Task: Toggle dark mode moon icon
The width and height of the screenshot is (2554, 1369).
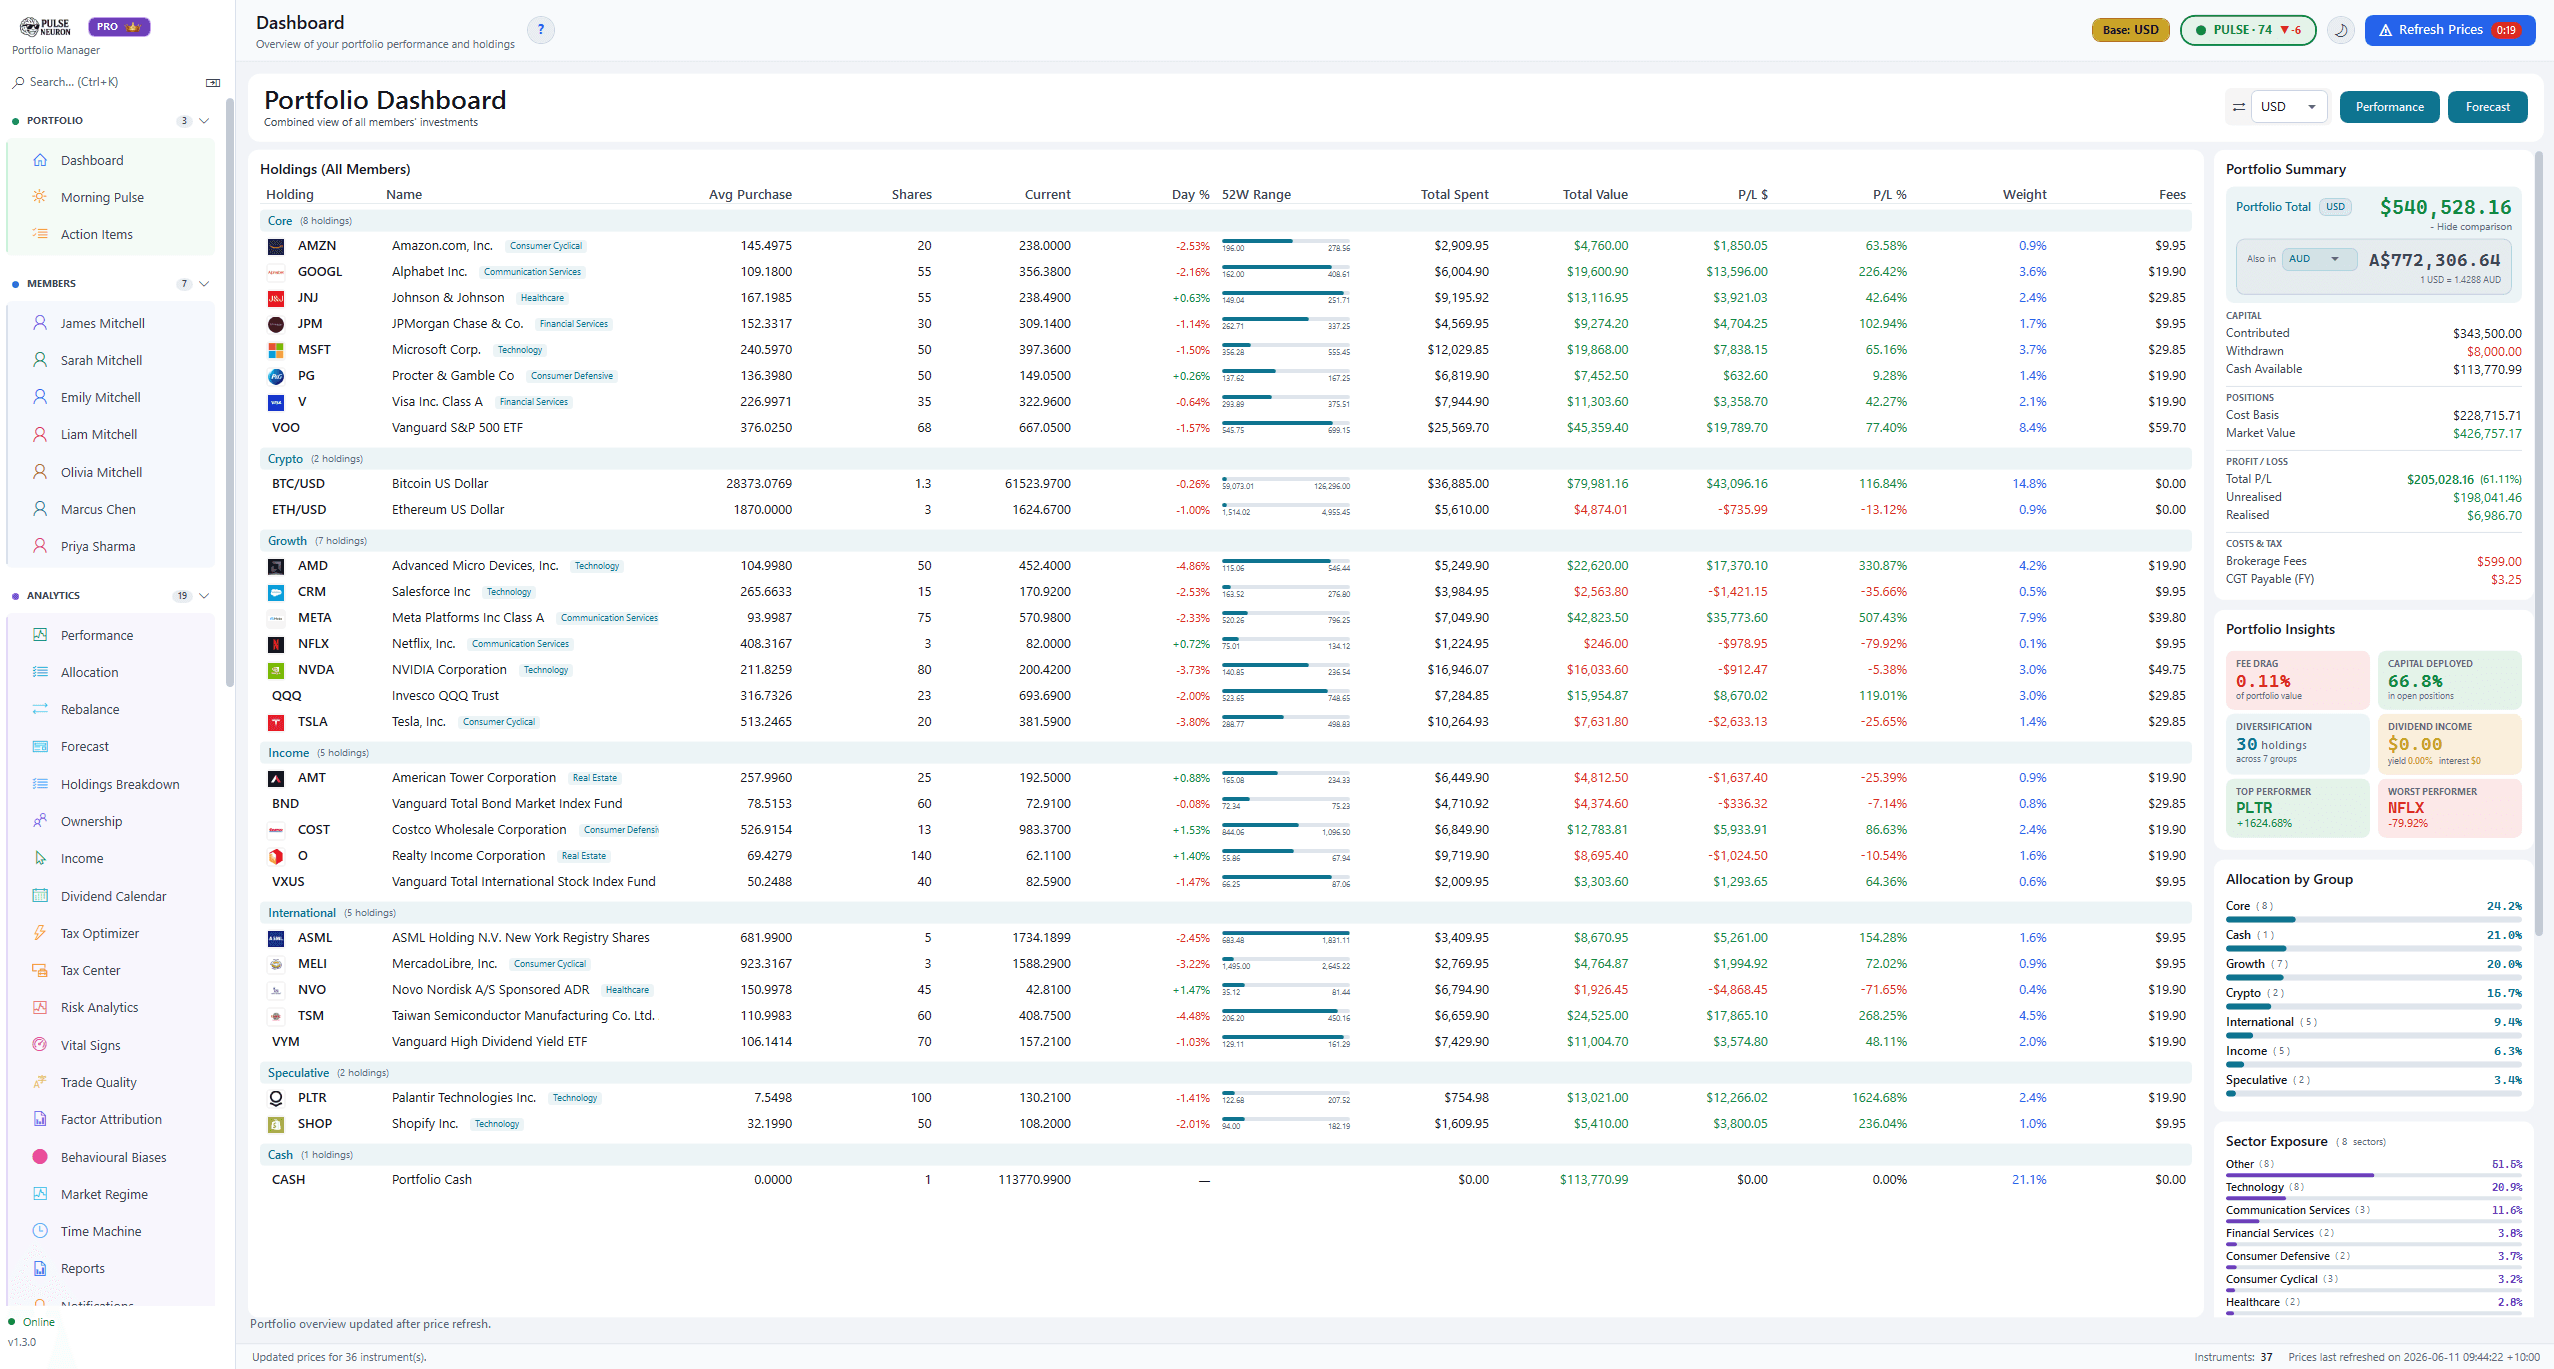Action: pyautogui.click(x=2341, y=30)
